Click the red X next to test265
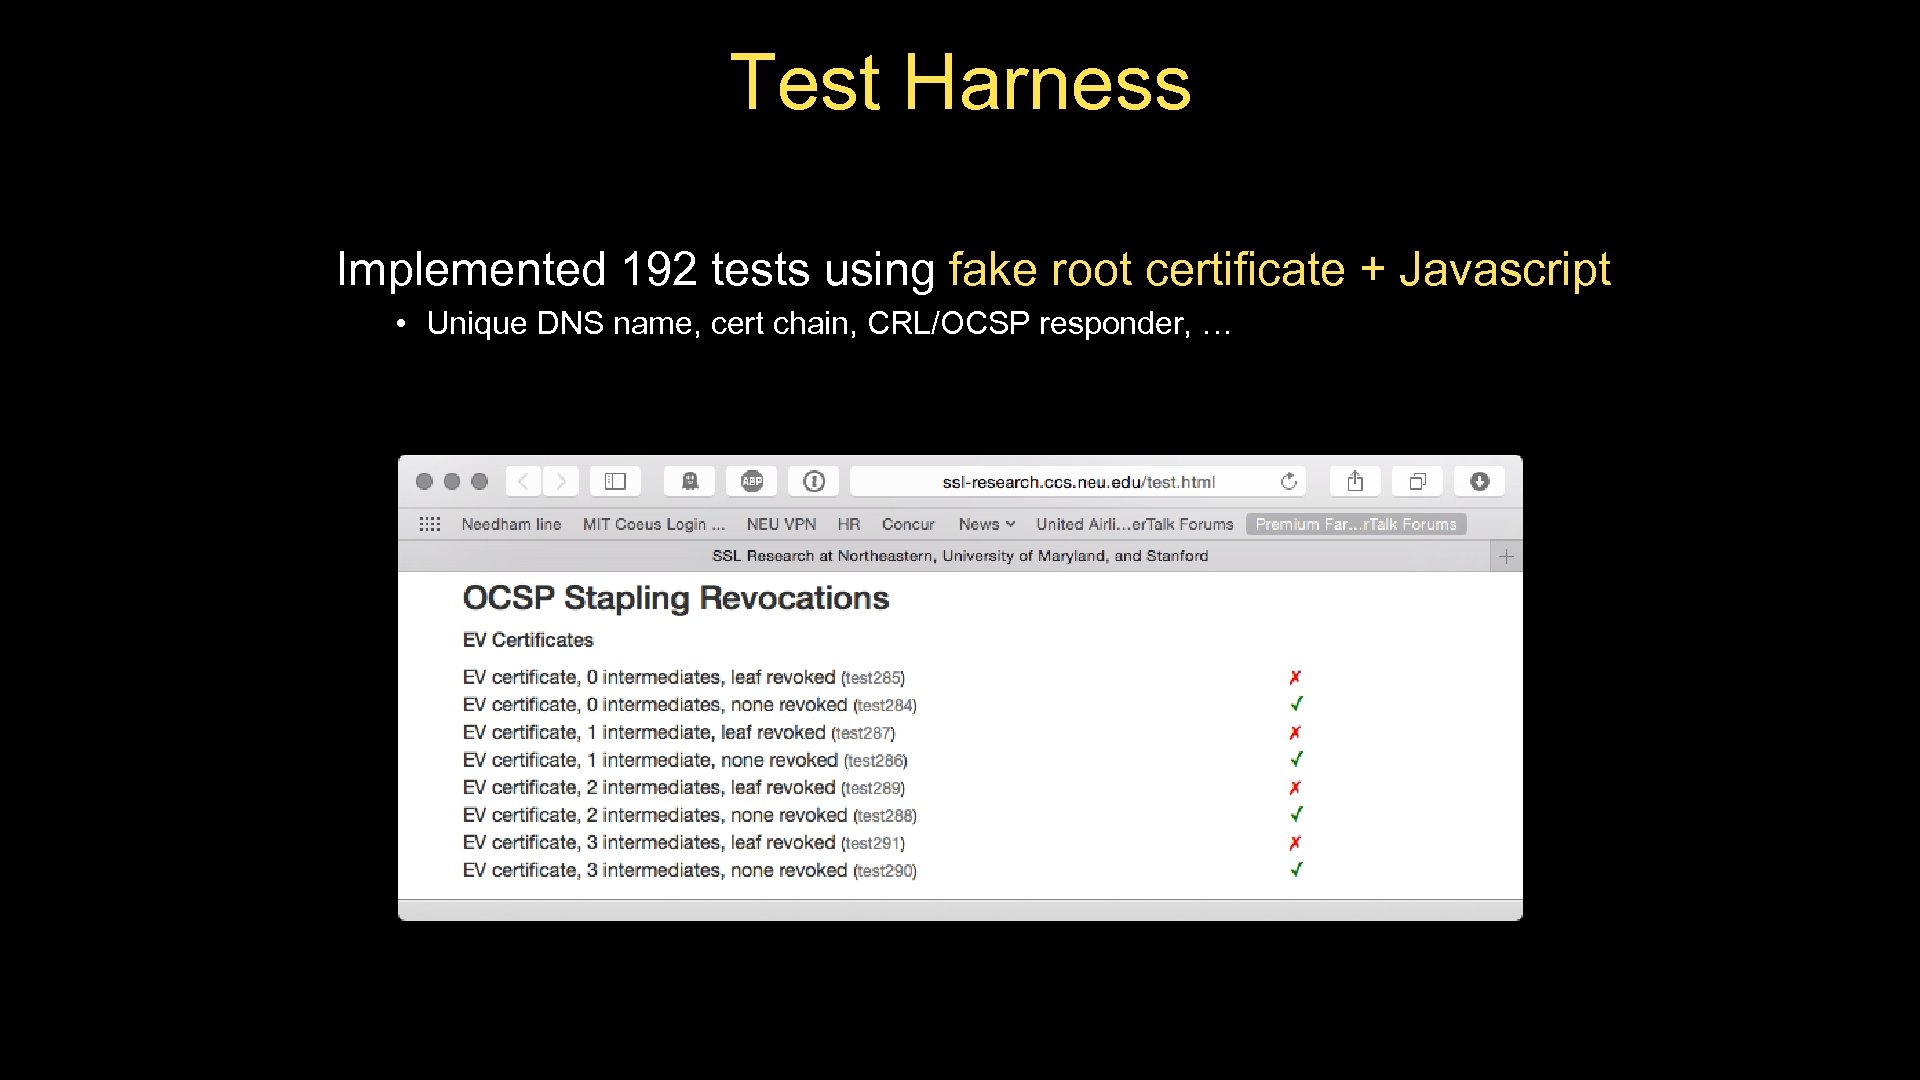1920x1080 pixels. (x=1295, y=677)
